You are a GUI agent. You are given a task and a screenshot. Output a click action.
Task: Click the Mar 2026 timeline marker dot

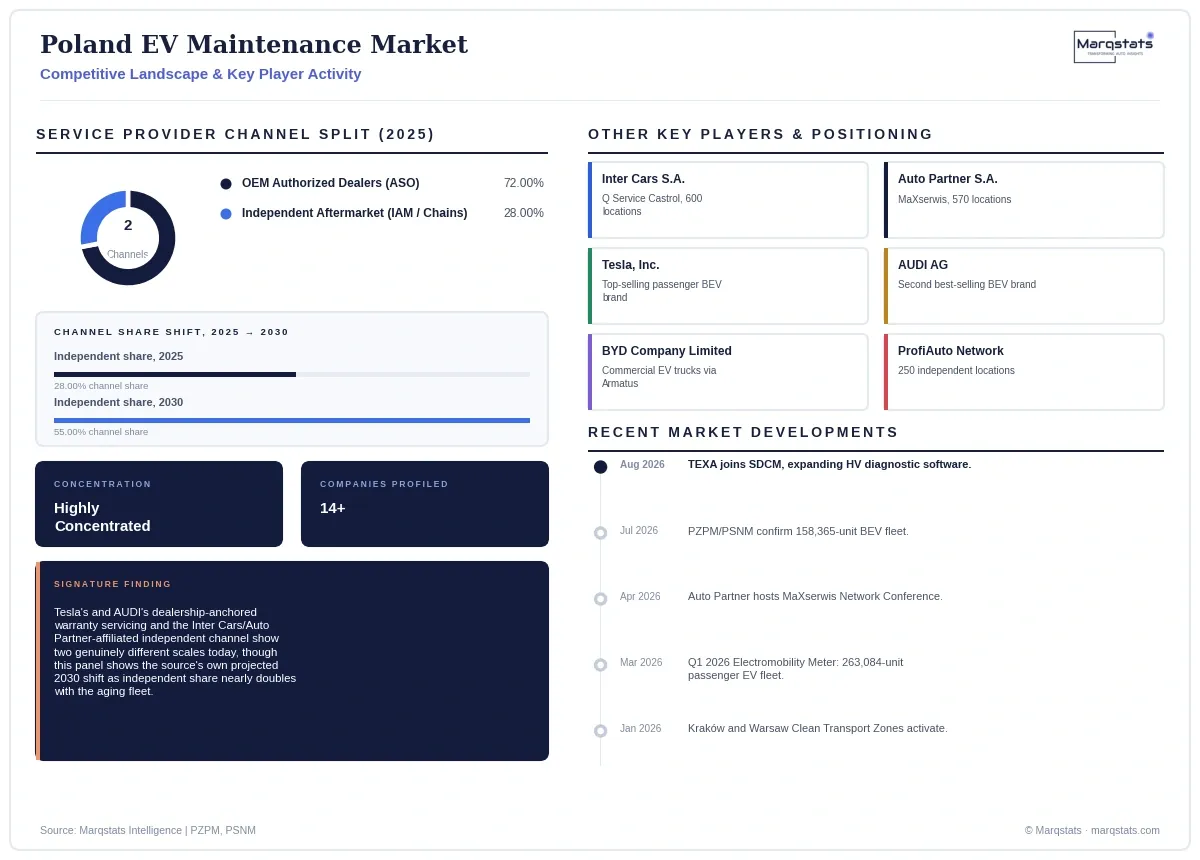pos(600,665)
